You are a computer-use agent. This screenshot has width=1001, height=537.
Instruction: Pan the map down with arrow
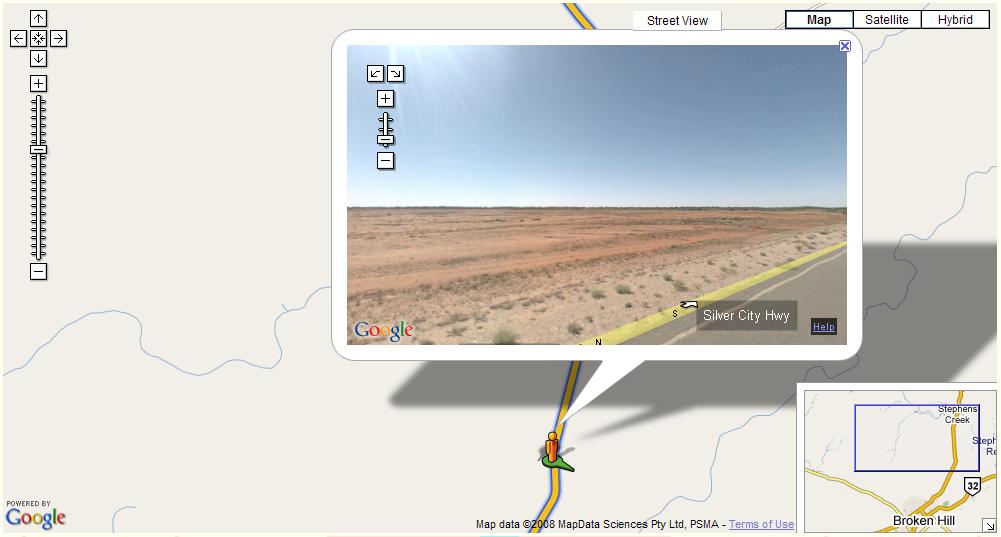coord(38,58)
